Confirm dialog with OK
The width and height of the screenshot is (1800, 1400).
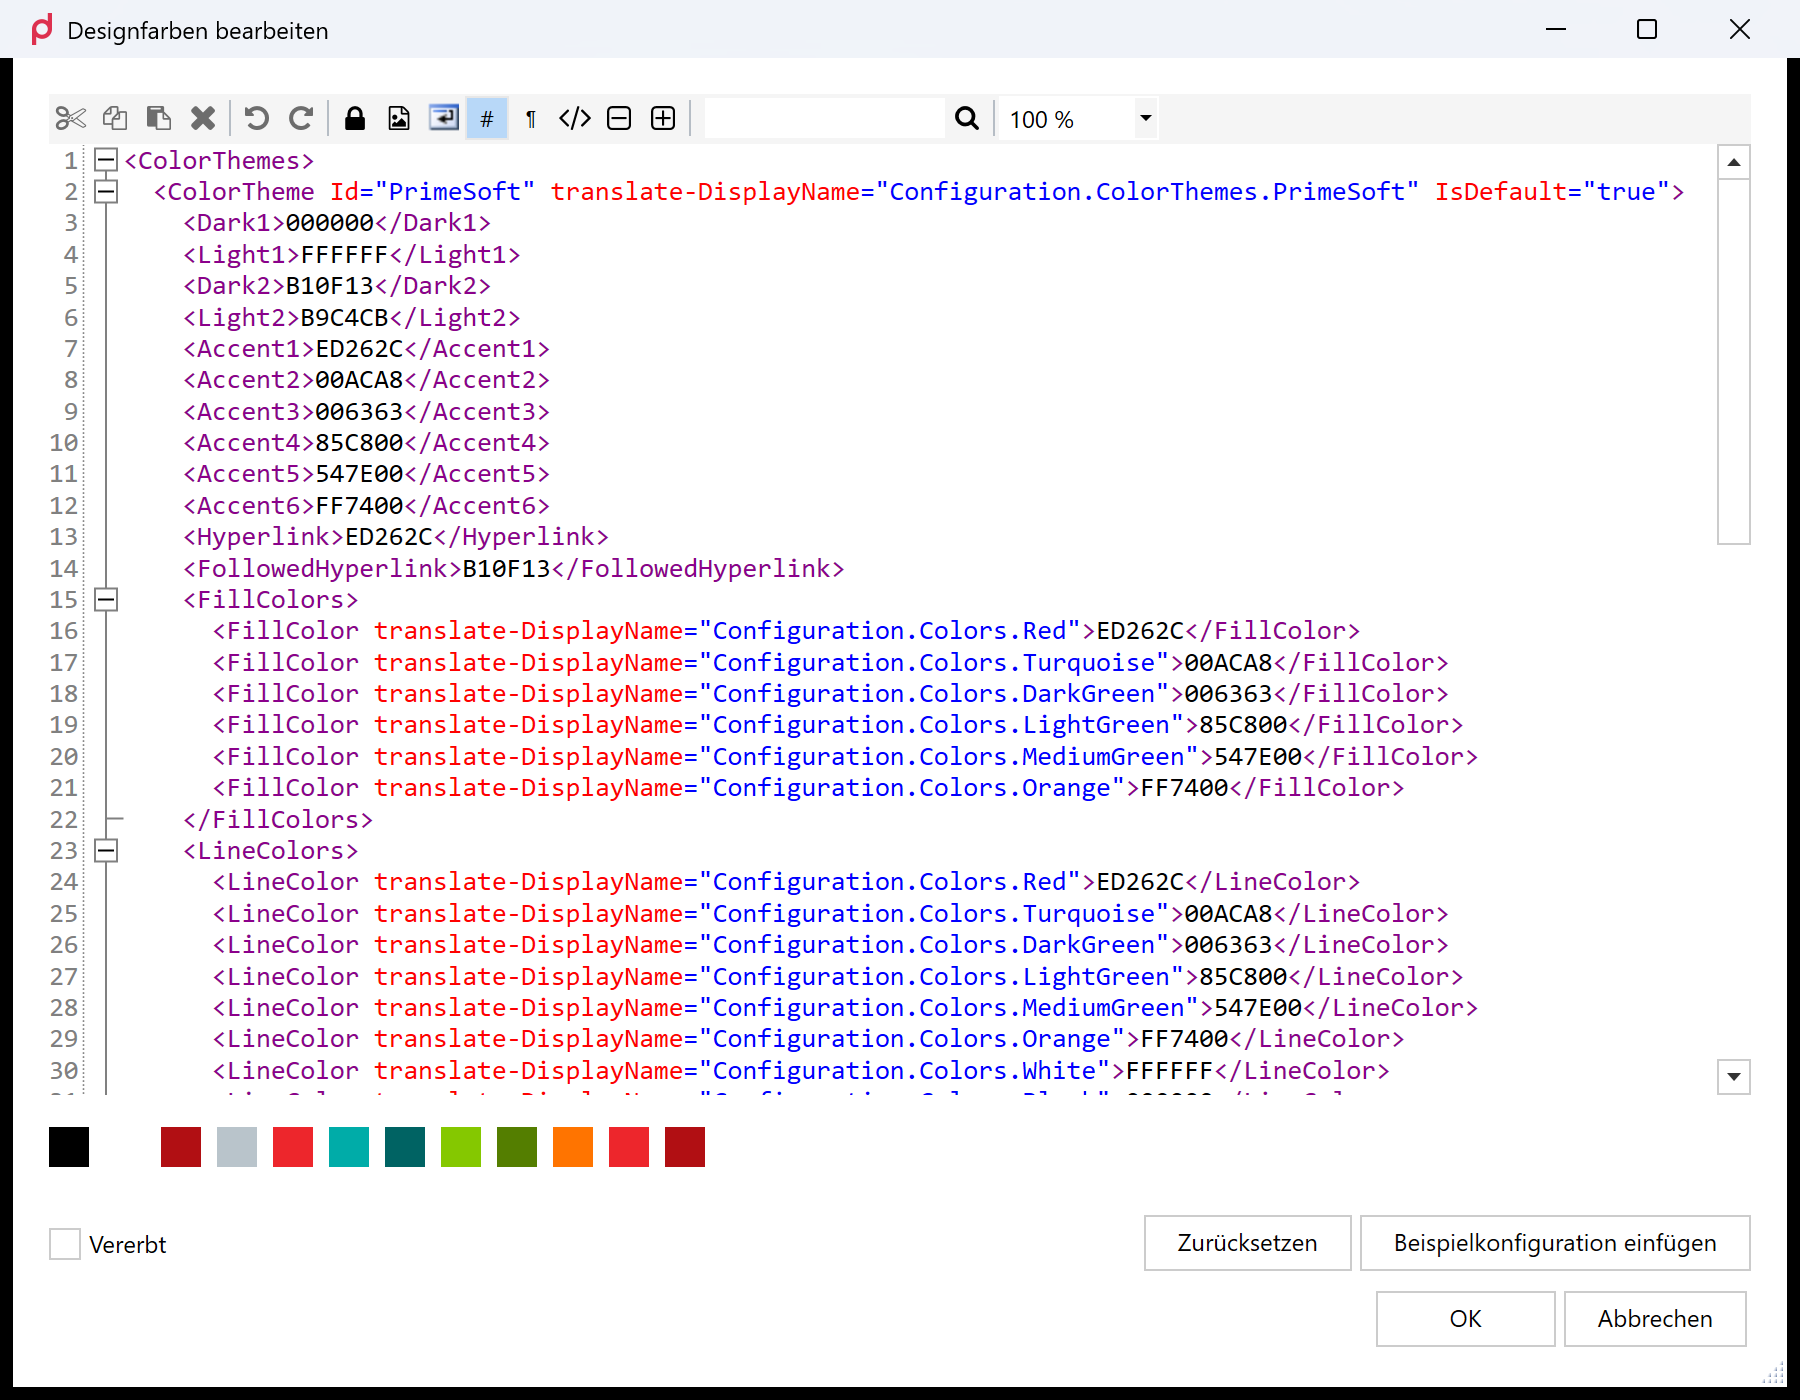(1465, 1319)
